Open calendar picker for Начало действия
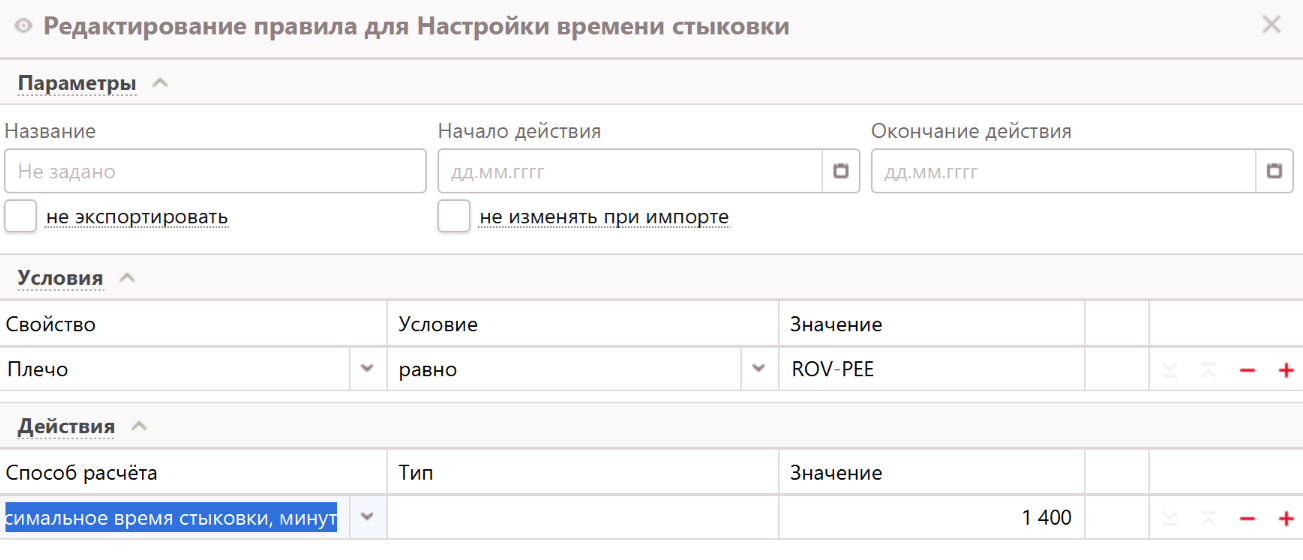 click(841, 171)
